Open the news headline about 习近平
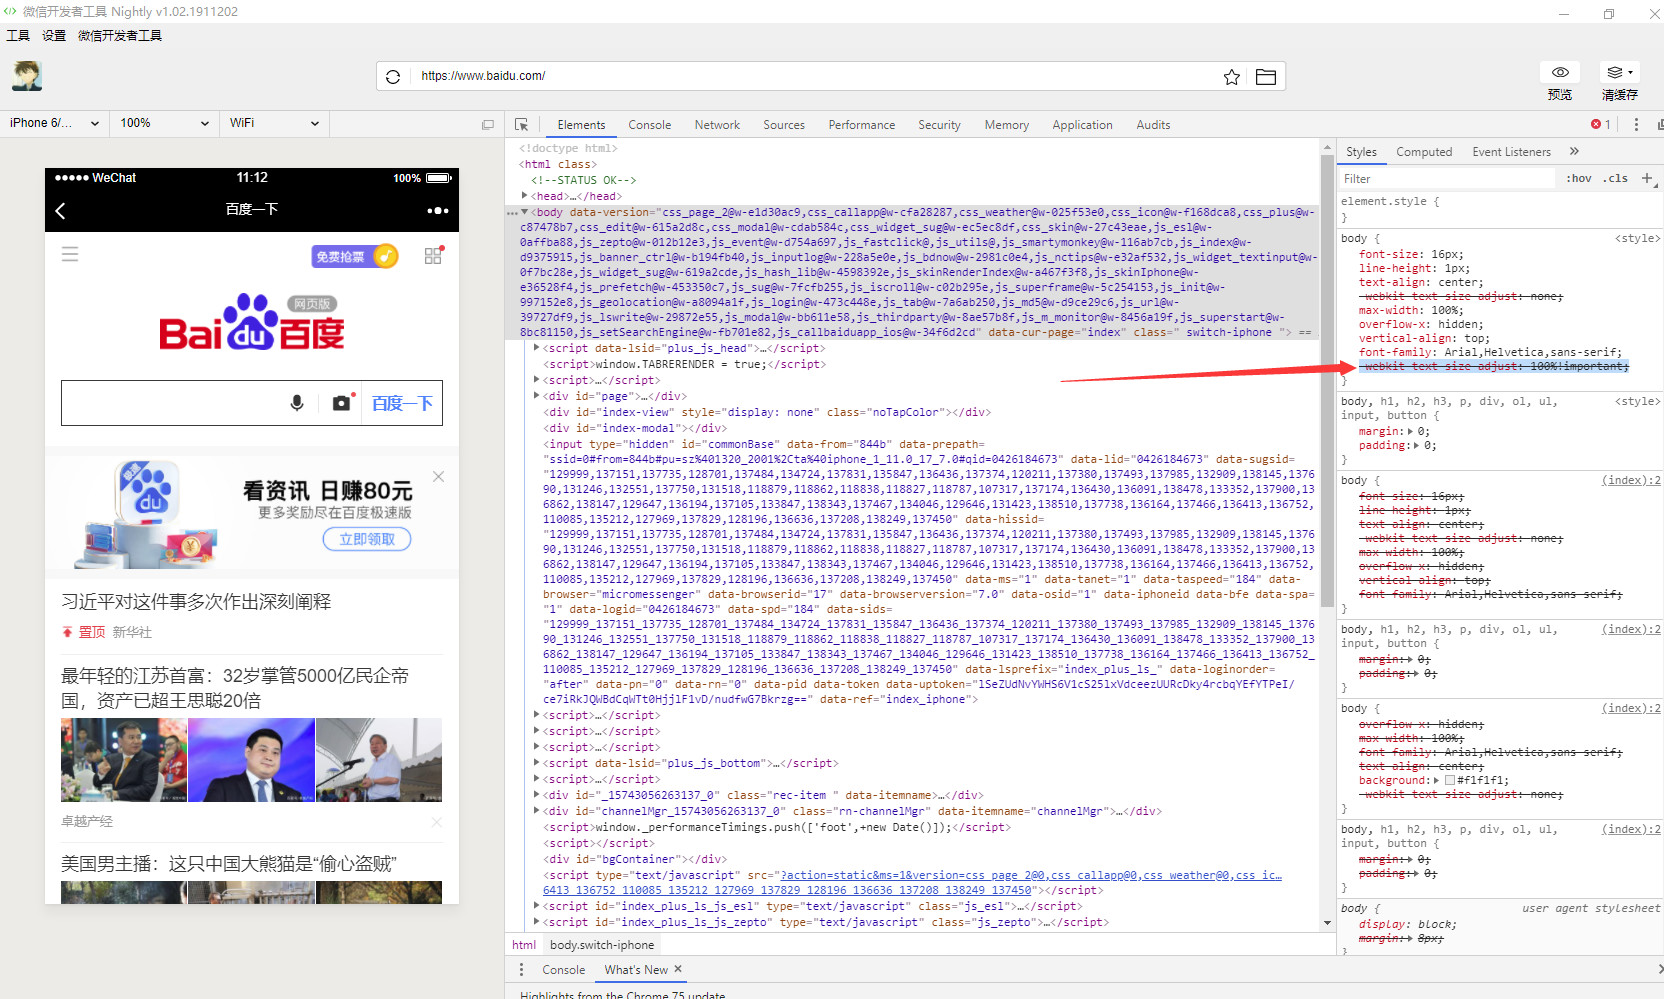 196,602
